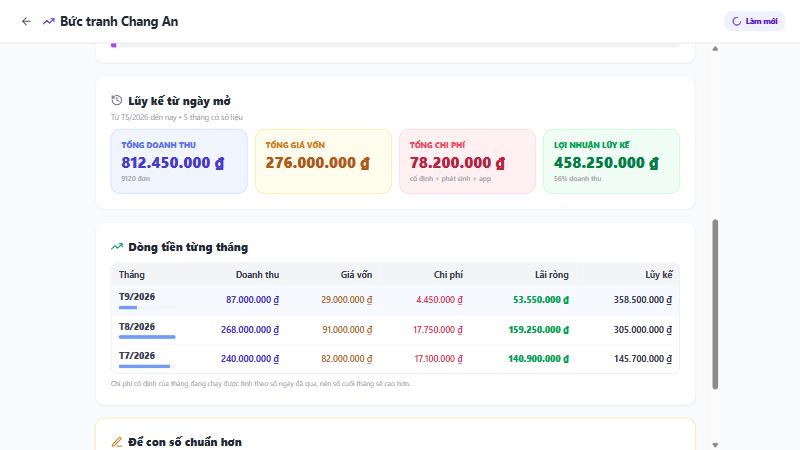This screenshot has width=800, height=450.
Task: Click revenue value 240.000.000 đ
Action: (x=250, y=359)
